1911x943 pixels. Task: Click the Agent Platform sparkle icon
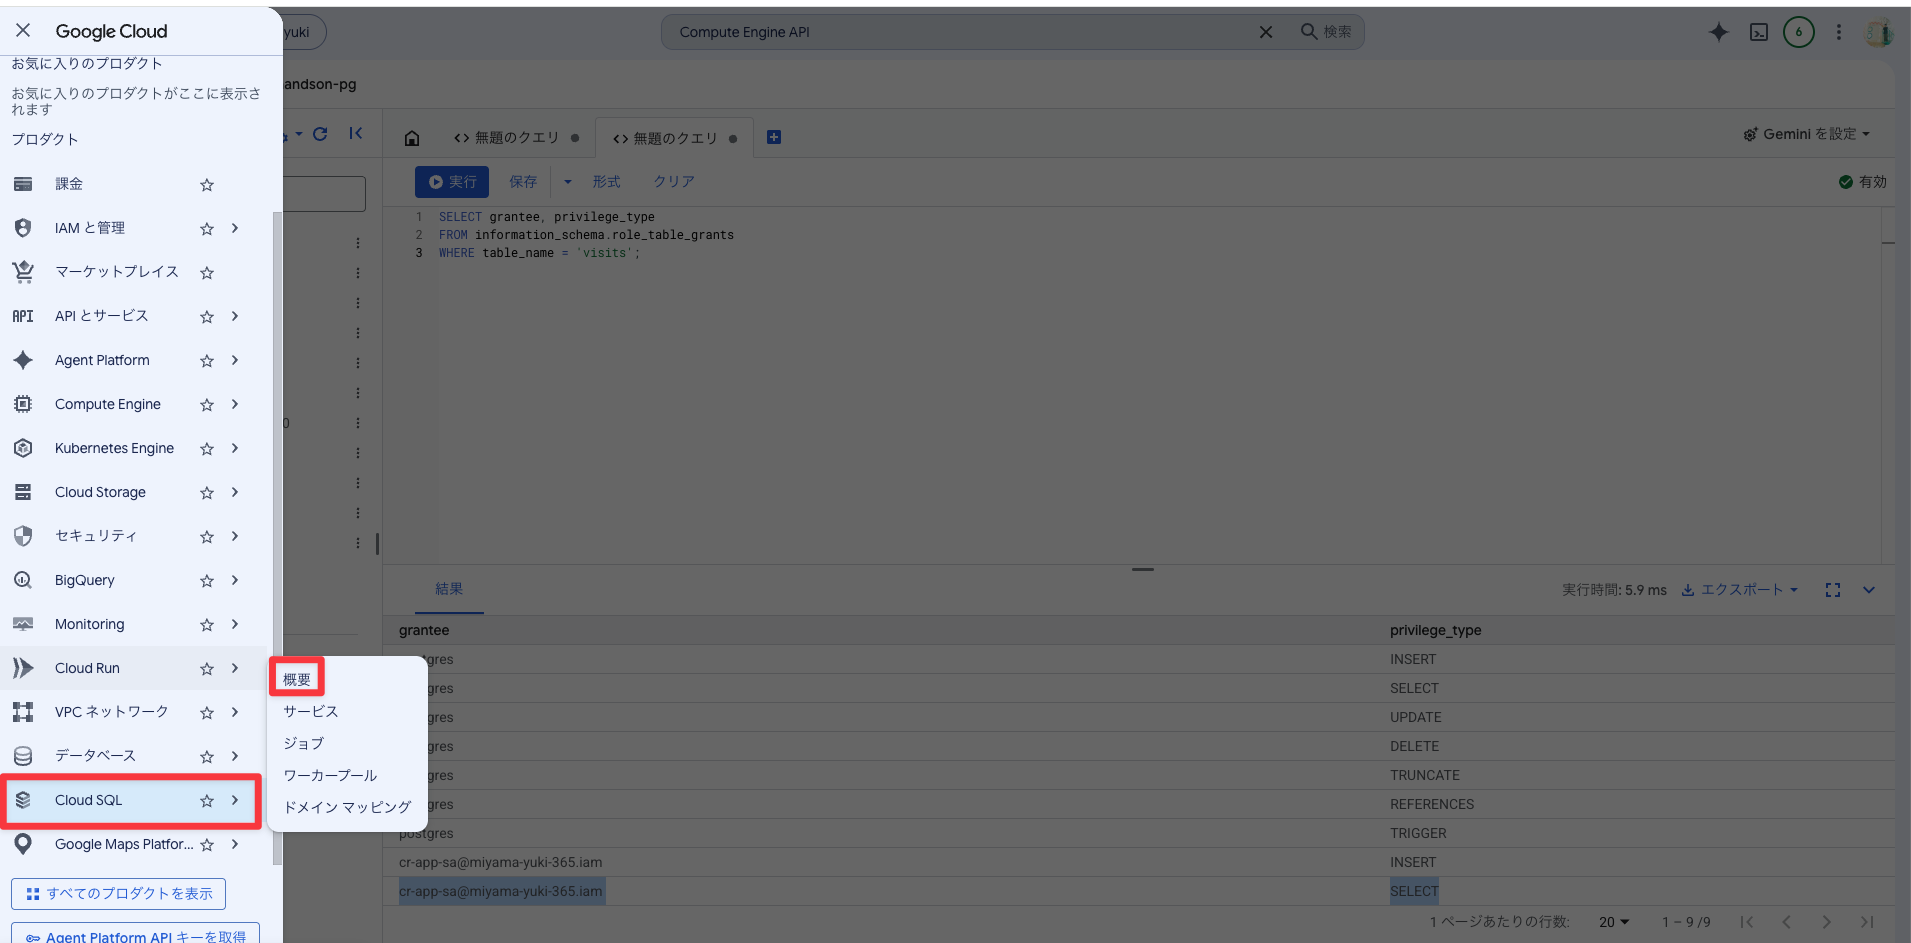tap(23, 360)
